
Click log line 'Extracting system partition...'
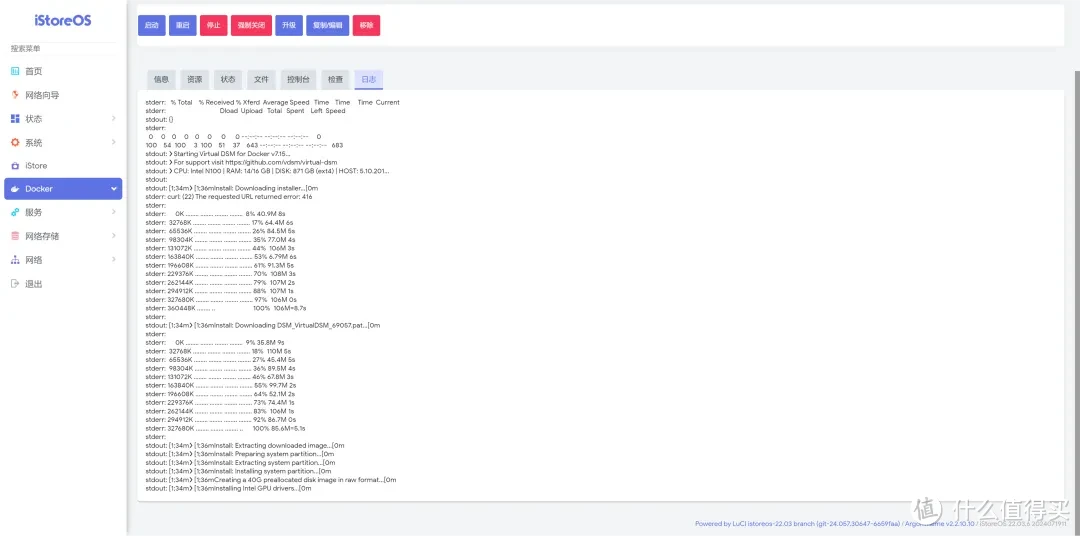pos(240,462)
